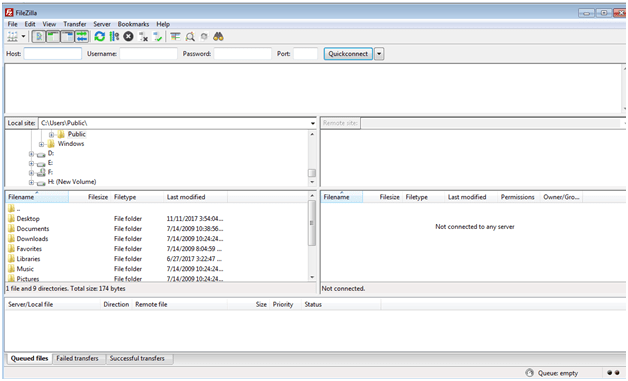Click the Password input field
Viewport: 628px width, 381px height.
click(x=243, y=54)
